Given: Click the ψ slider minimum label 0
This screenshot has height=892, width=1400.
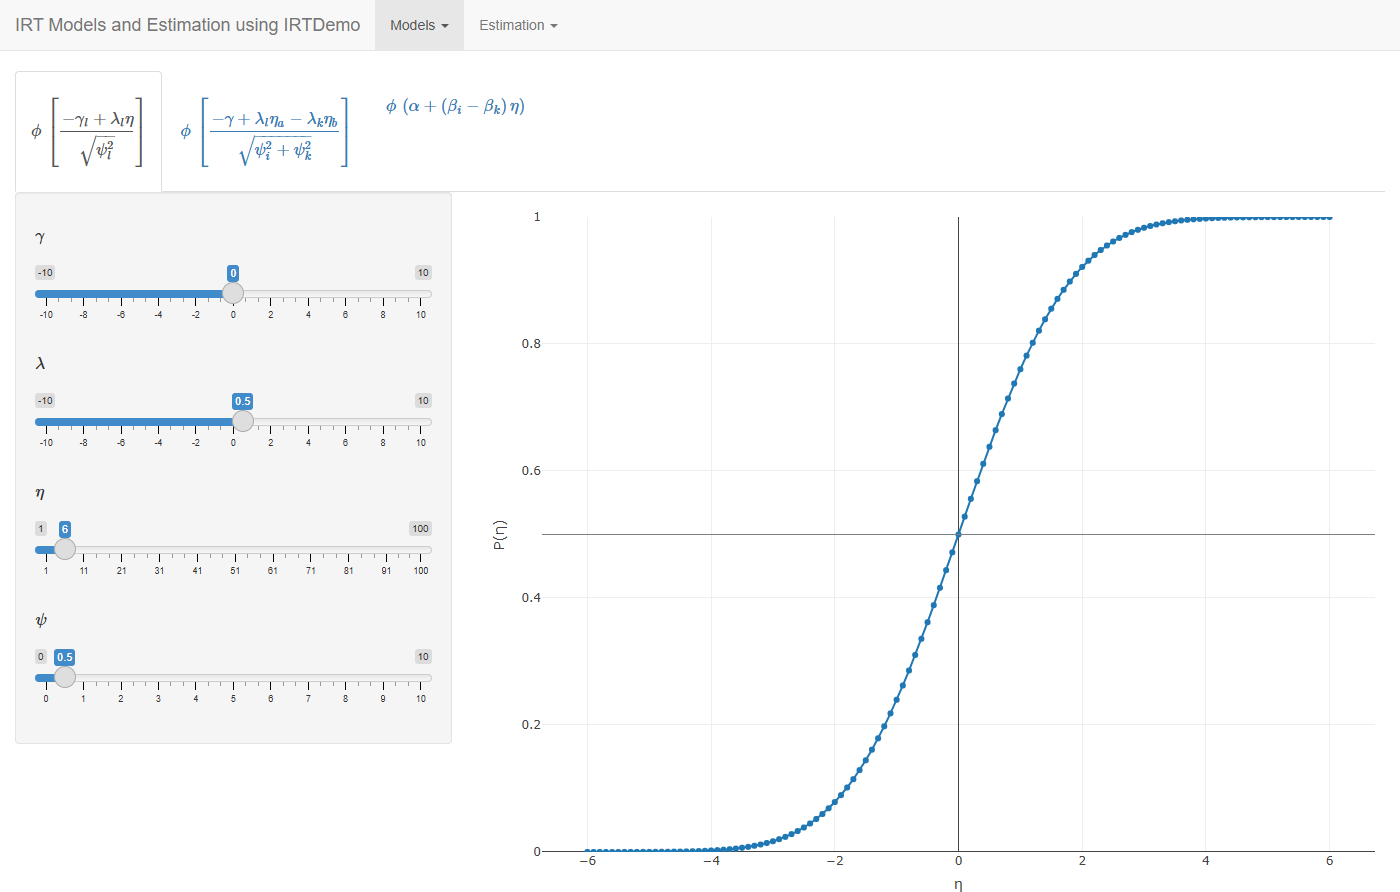Looking at the screenshot, I should point(41,657).
